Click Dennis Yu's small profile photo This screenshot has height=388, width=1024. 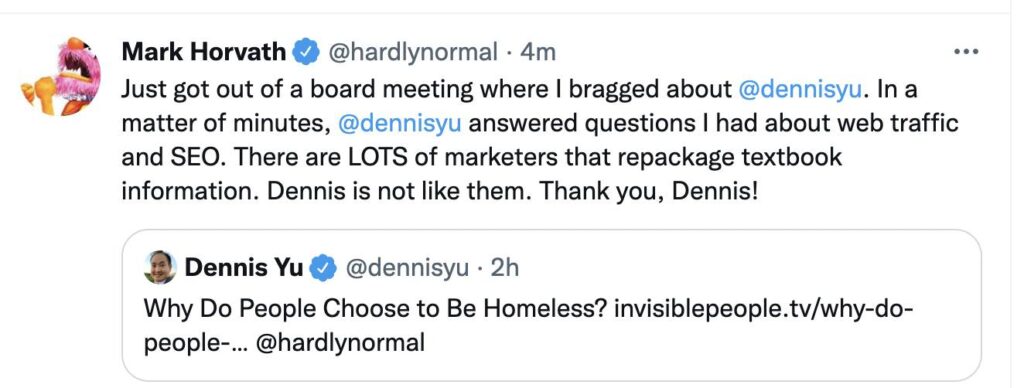click(x=160, y=267)
